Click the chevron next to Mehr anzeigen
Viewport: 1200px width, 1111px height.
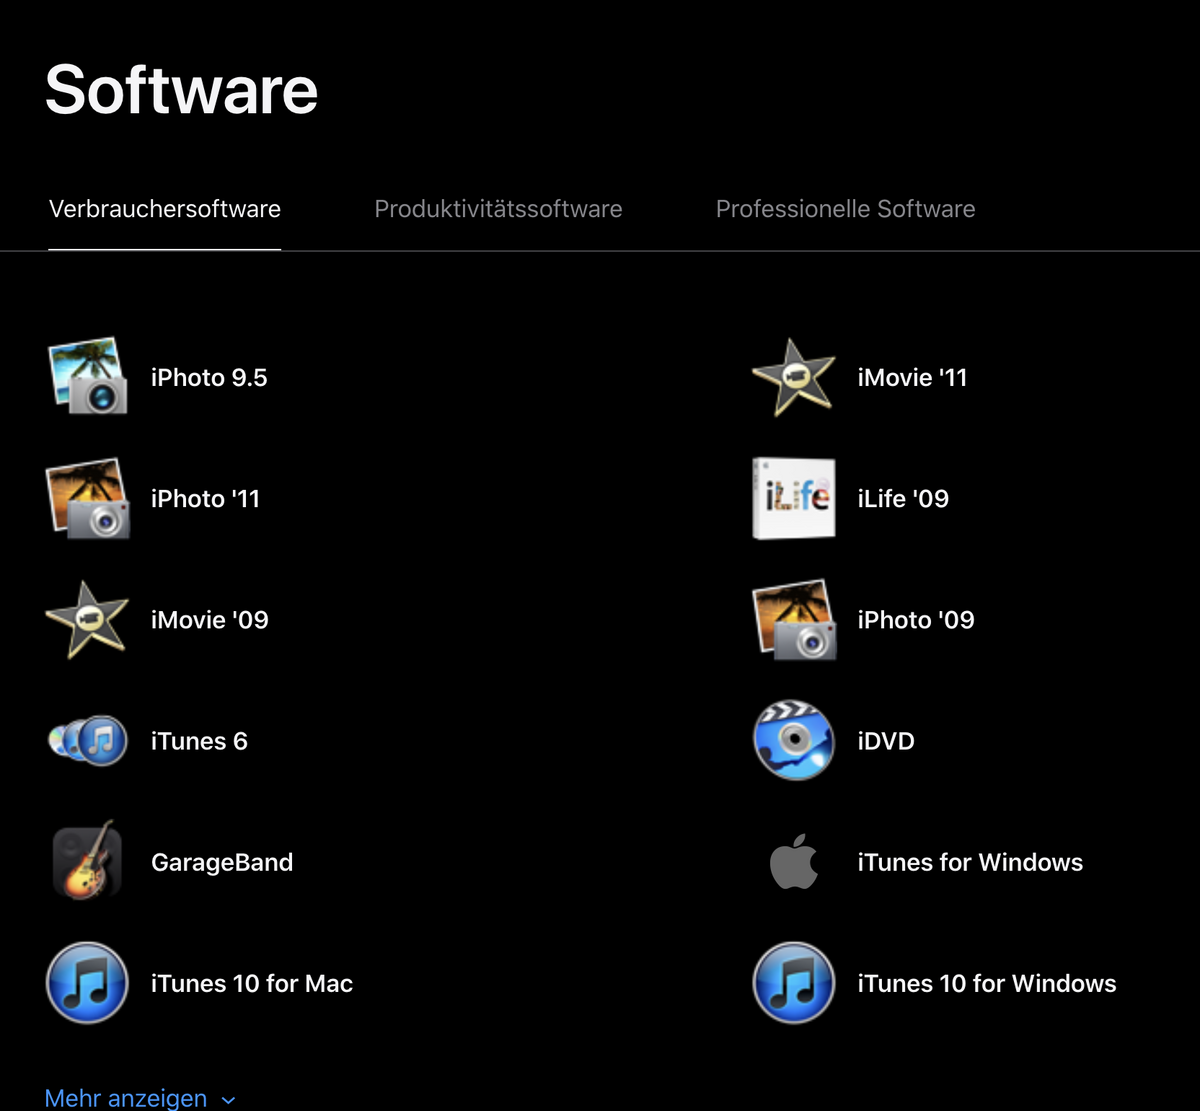pos(229,1100)
